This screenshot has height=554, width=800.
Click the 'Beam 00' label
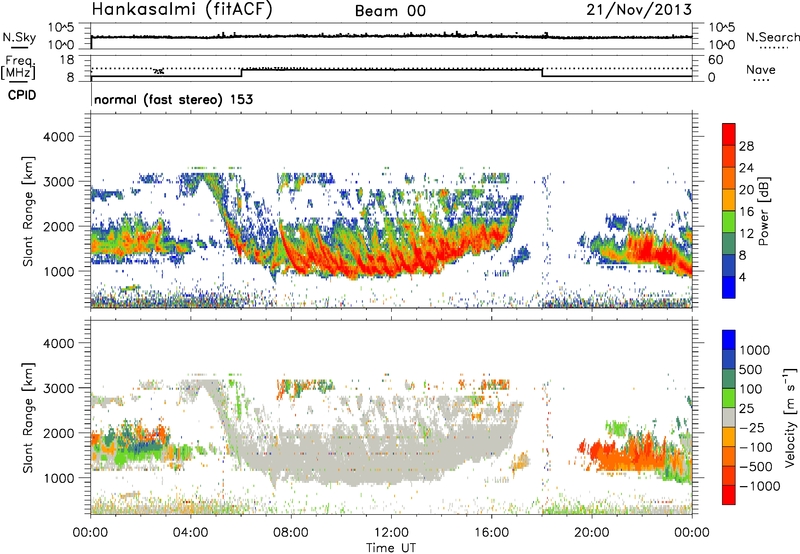[x=390, y=11]
